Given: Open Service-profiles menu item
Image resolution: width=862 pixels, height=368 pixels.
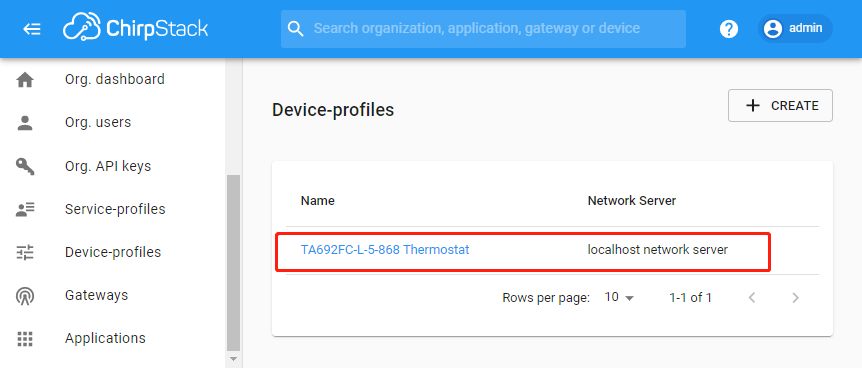Looking at the screenshot, I should coord(113,209).
